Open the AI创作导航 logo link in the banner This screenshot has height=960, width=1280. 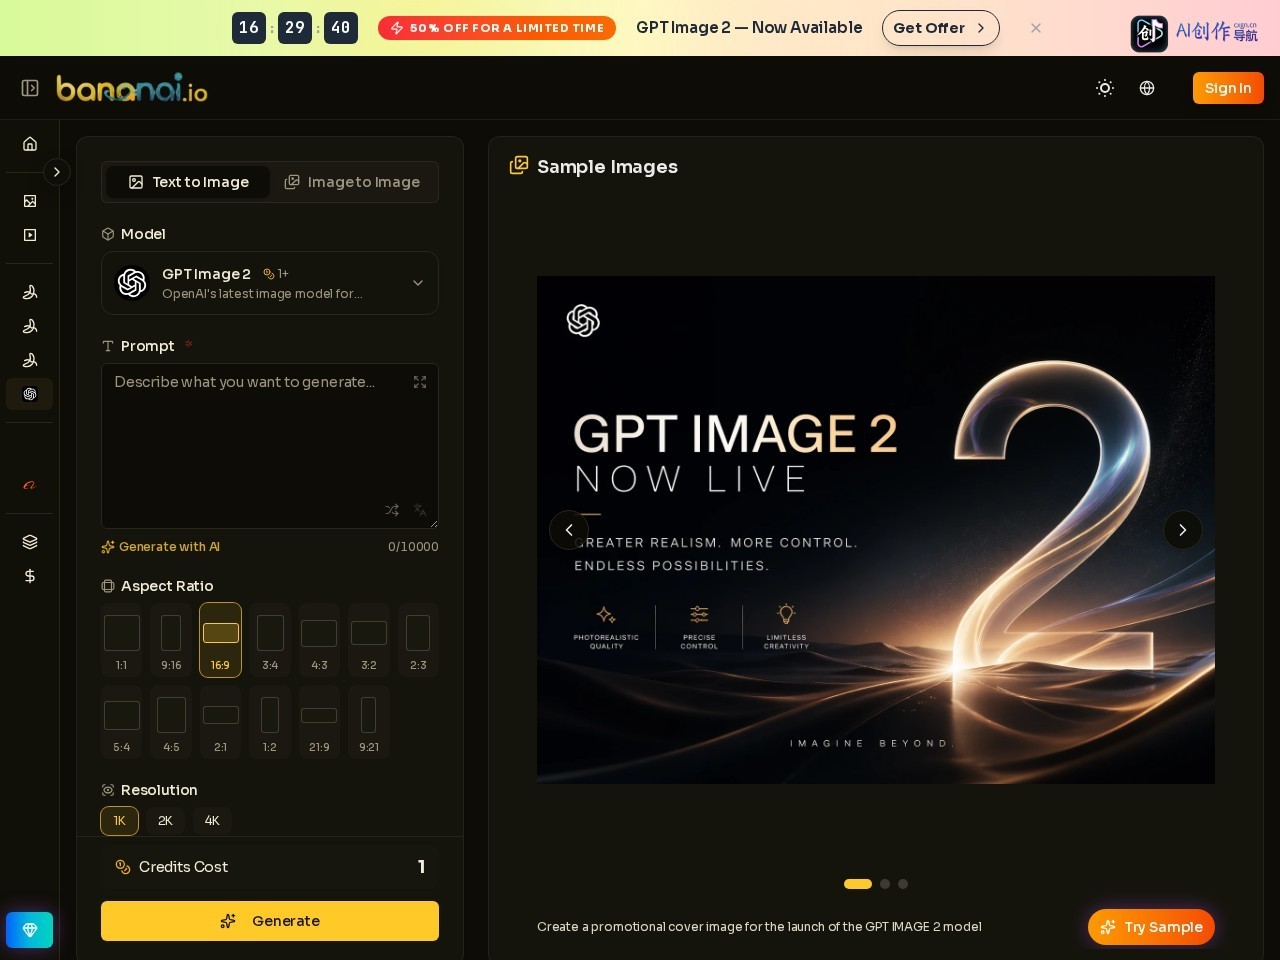point(1195,32)
